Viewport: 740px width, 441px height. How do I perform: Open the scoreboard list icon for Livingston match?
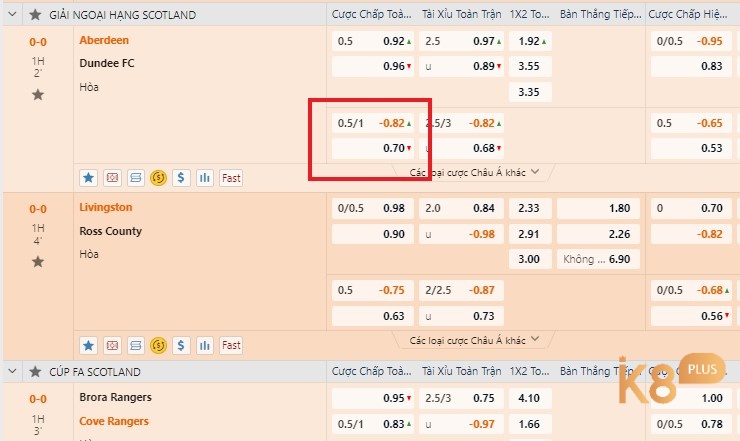135,345
